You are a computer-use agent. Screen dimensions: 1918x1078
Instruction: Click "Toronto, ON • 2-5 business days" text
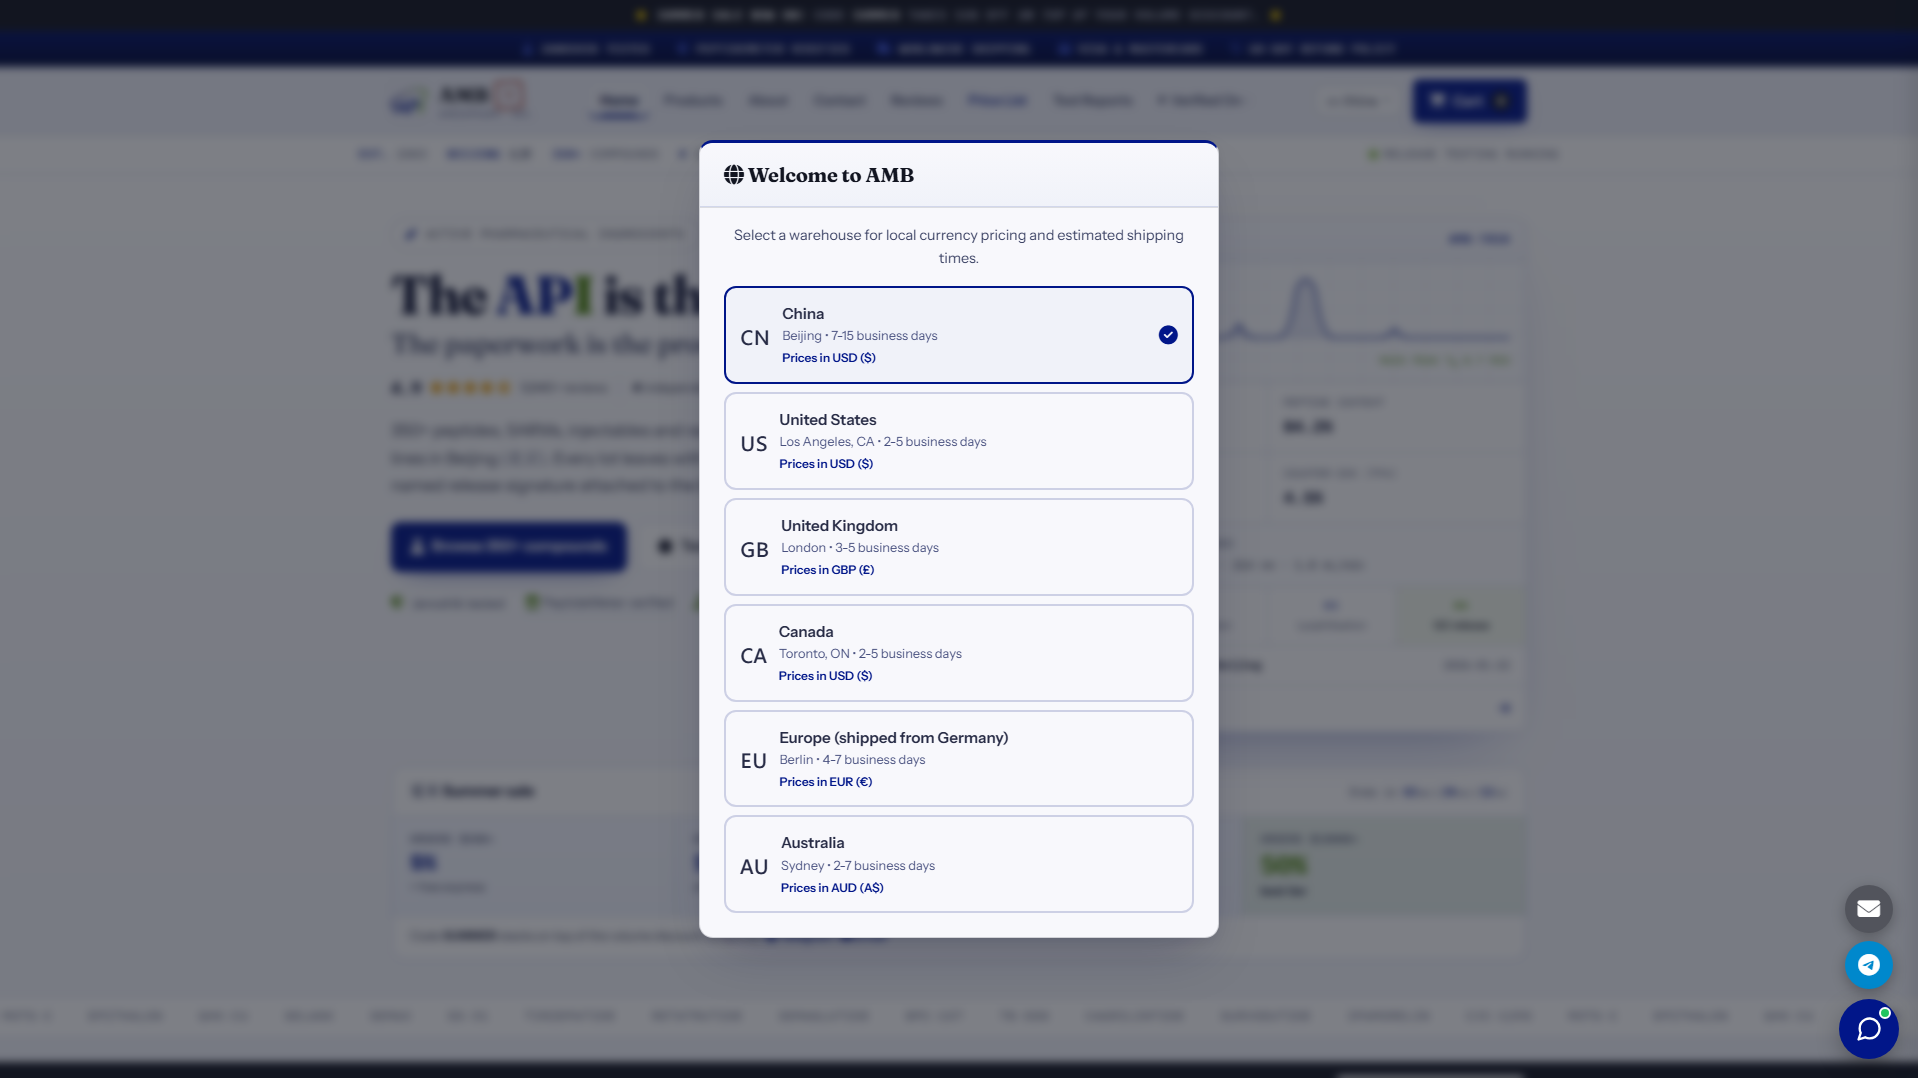pos(870,654)
